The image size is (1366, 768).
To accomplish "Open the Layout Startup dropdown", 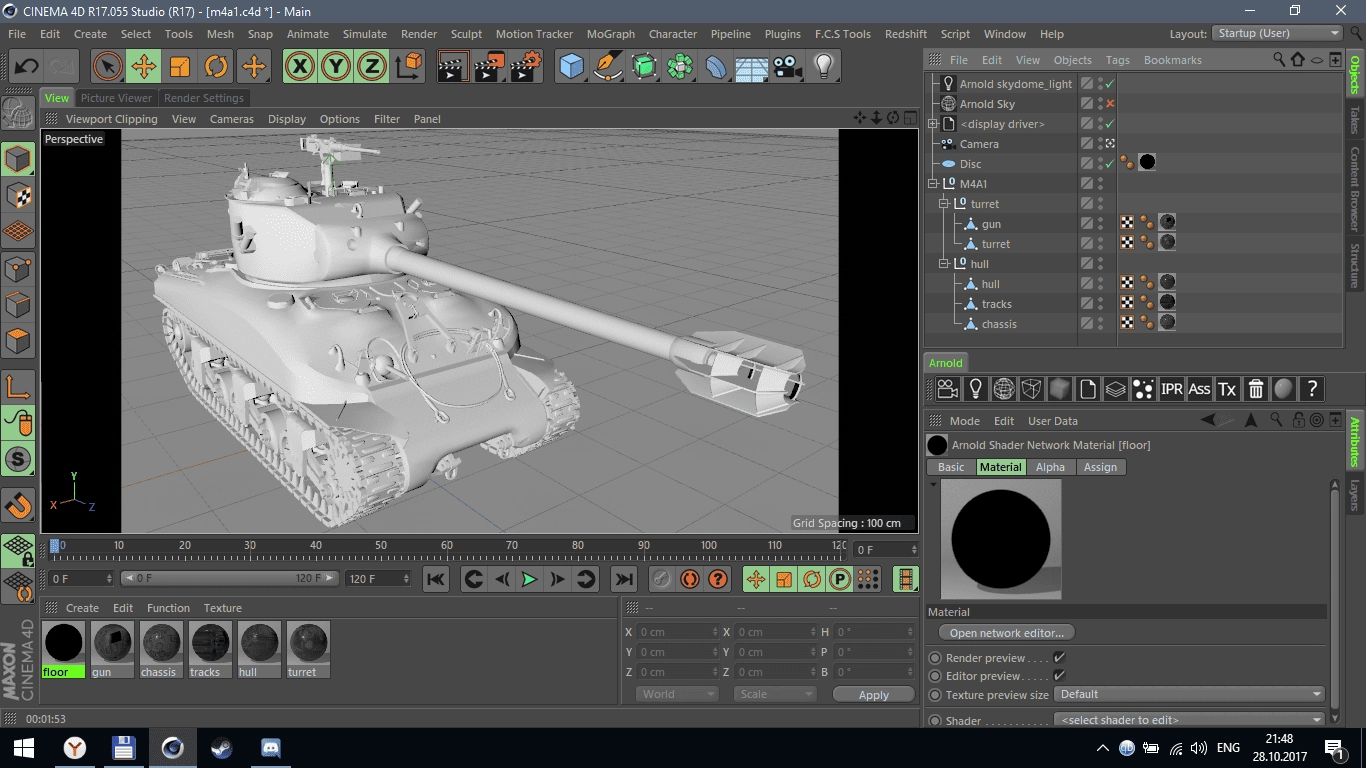I will pos(1277,33).
